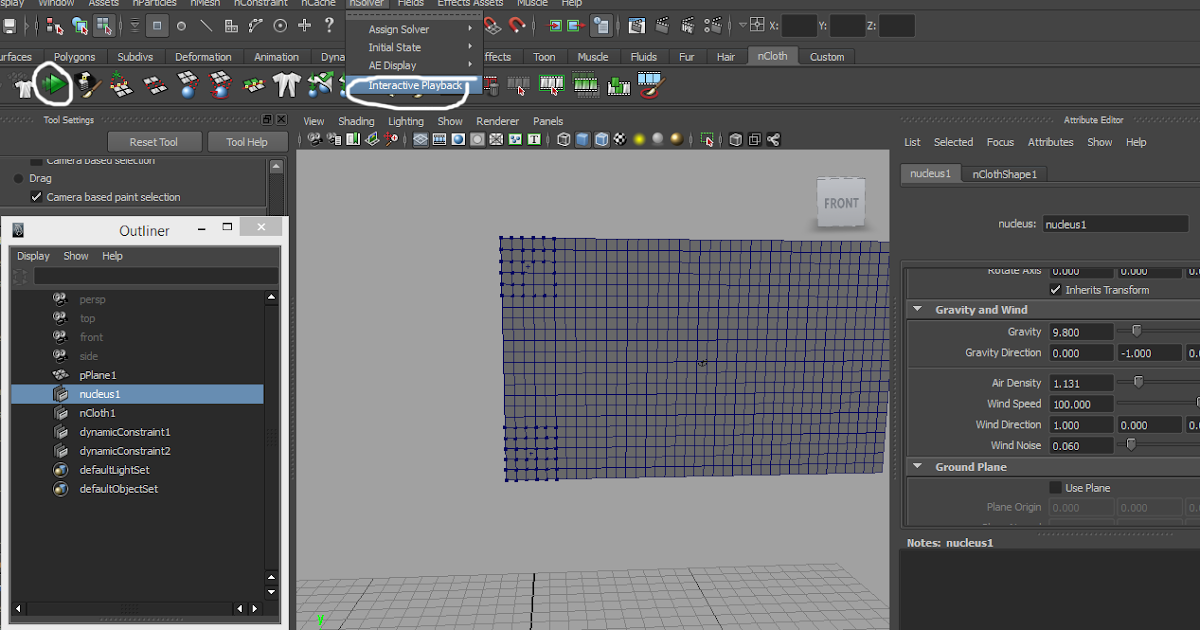This screenshot has width=1200, height=630.
Task: Enable the Use Plane checkbox
Action: pos(1056,488)
